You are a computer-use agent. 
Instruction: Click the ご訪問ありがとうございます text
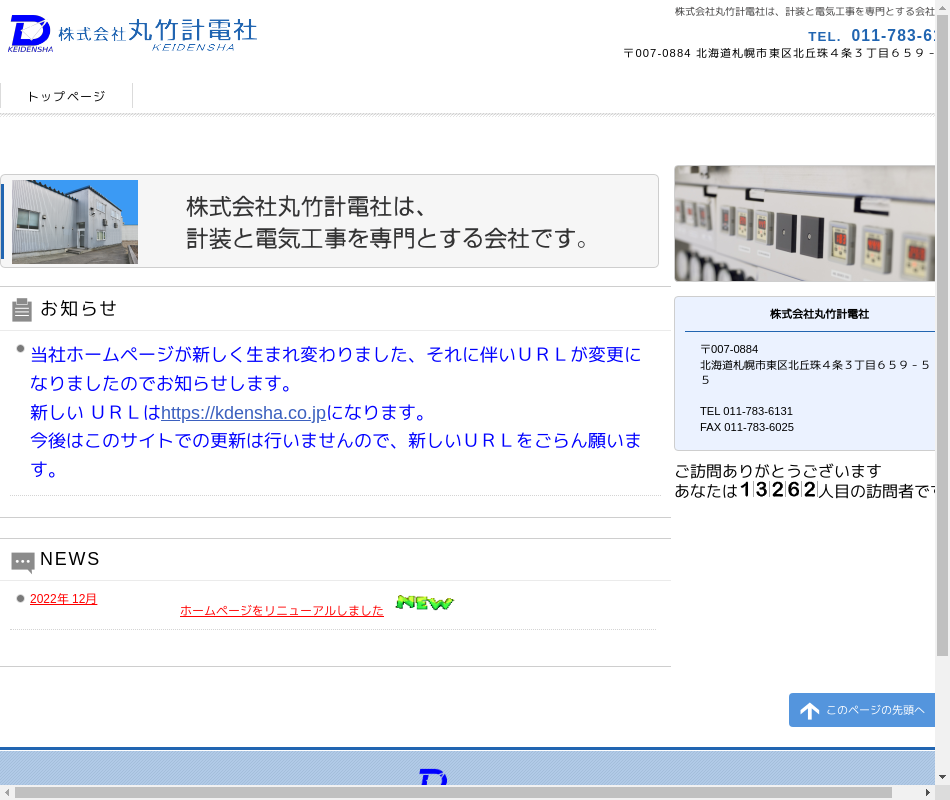click(x=778, y=471)
